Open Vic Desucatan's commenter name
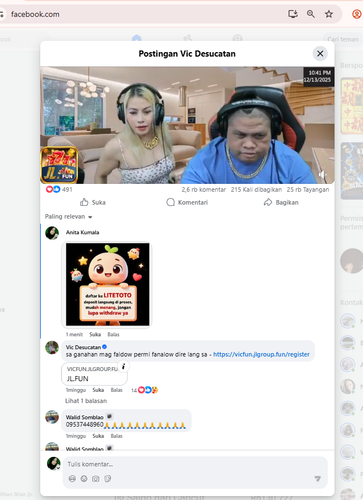Viewport: 363px width, 500px height. [x=83, y=347]
